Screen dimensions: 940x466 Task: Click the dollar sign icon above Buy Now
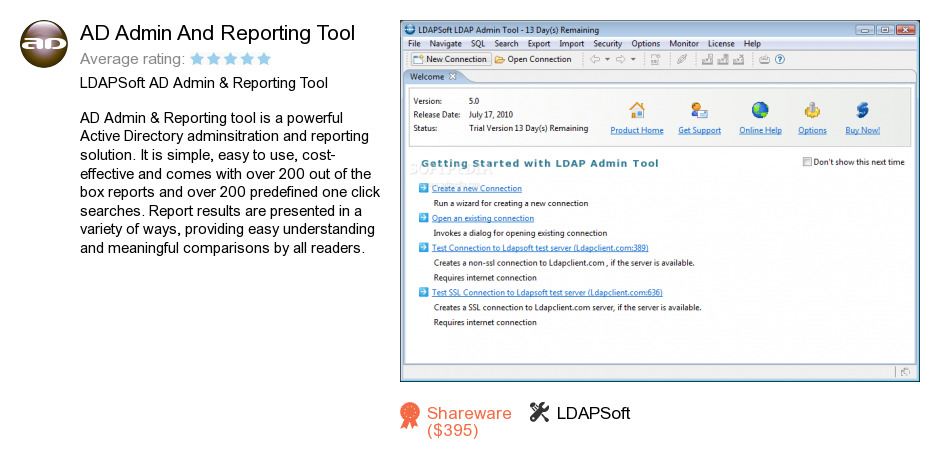tap(862, 110)
